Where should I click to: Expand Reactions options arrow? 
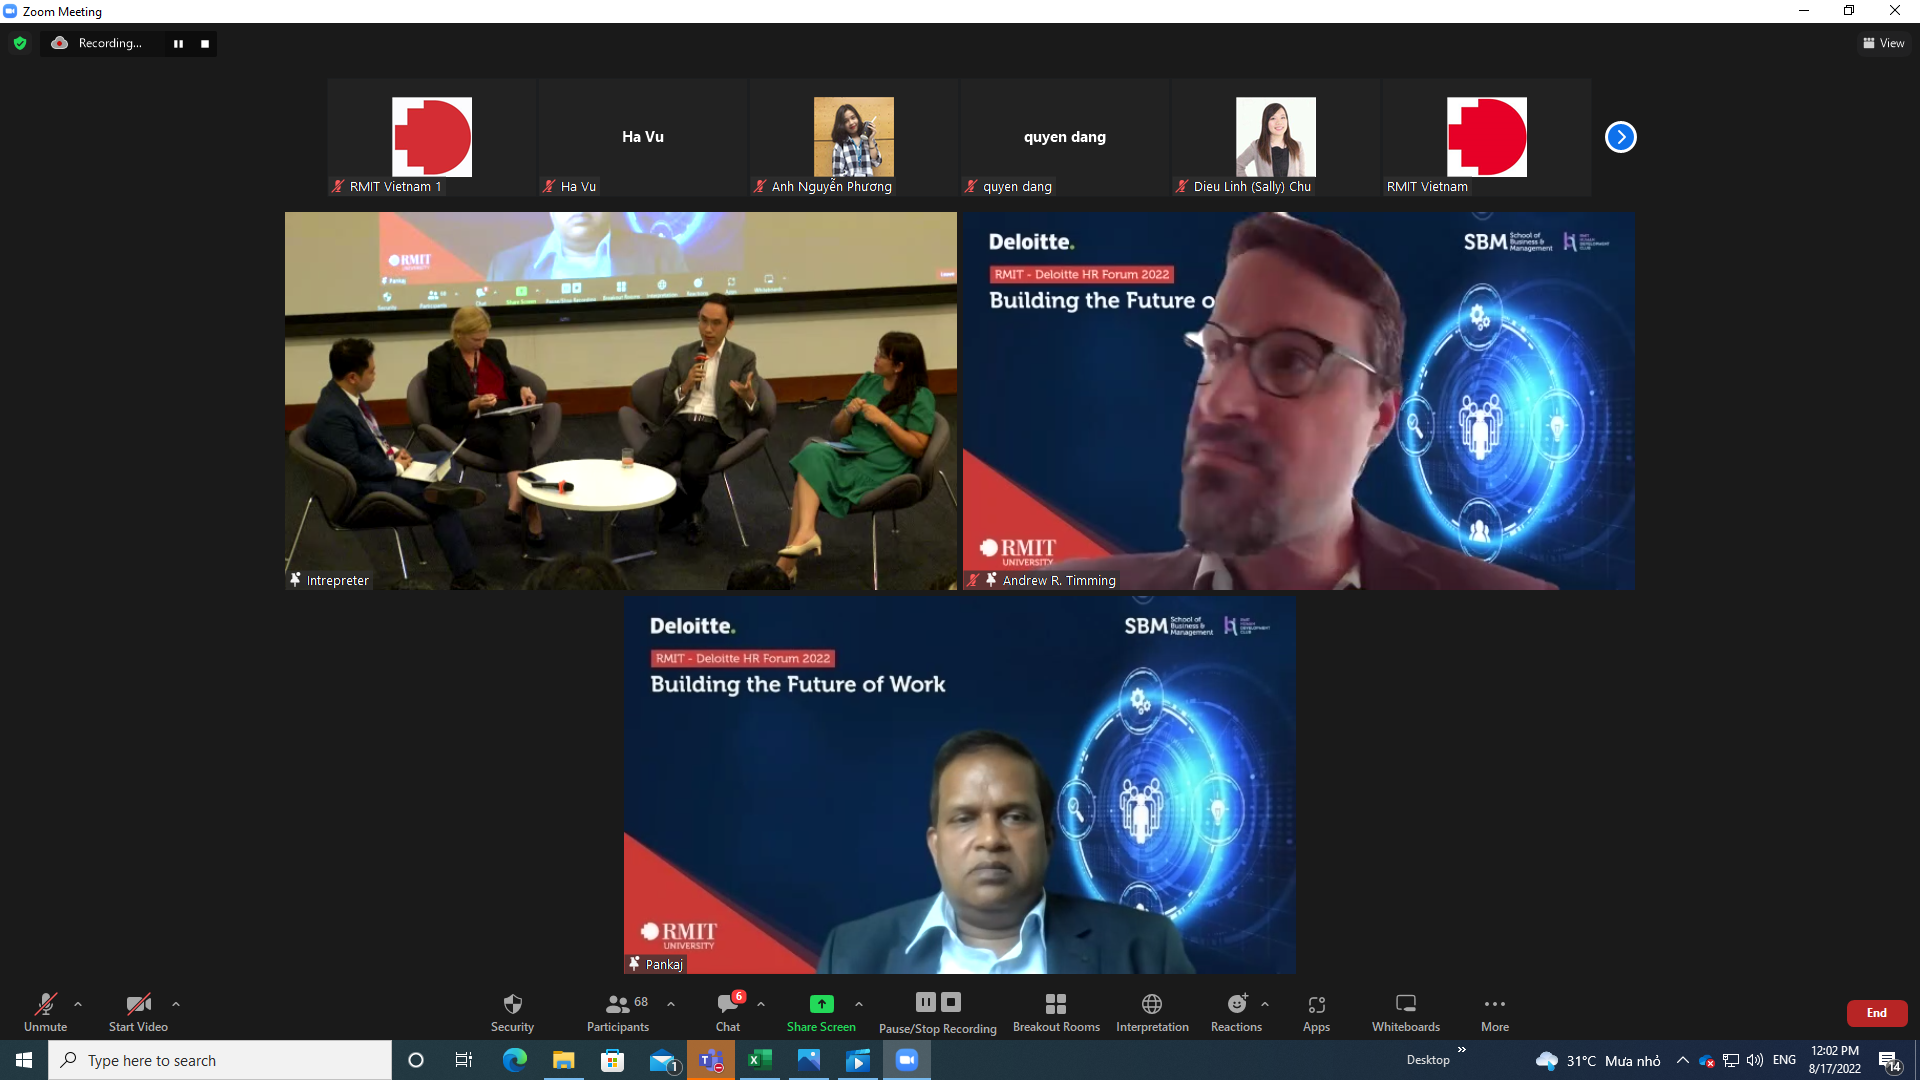pyautogui.click(x=1265, y=1004)
